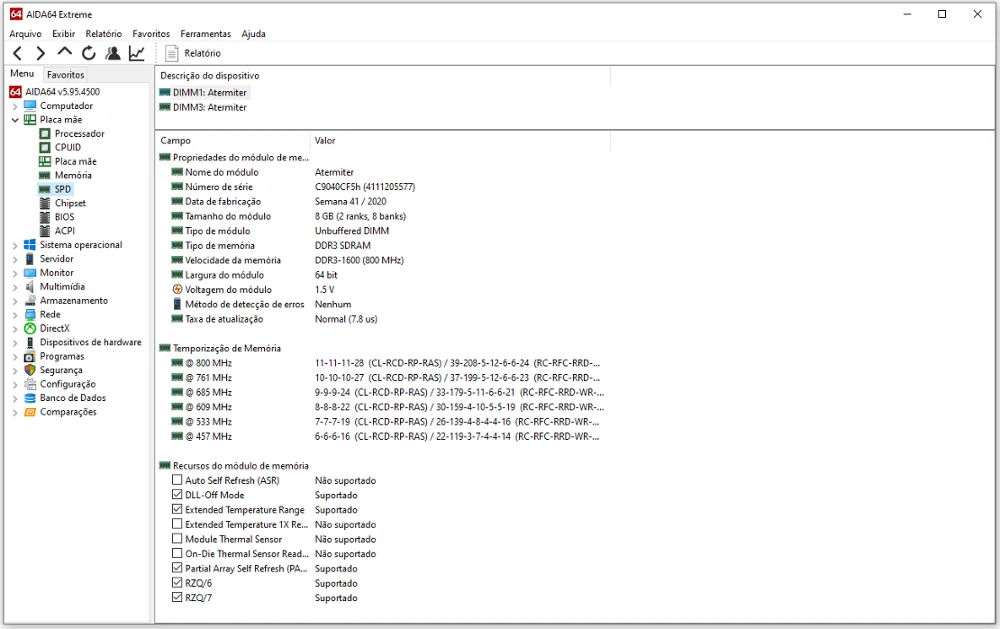Open the Relatório menu in menu bar
Viewport: 1000px width, 629px height.
[103, 34]
